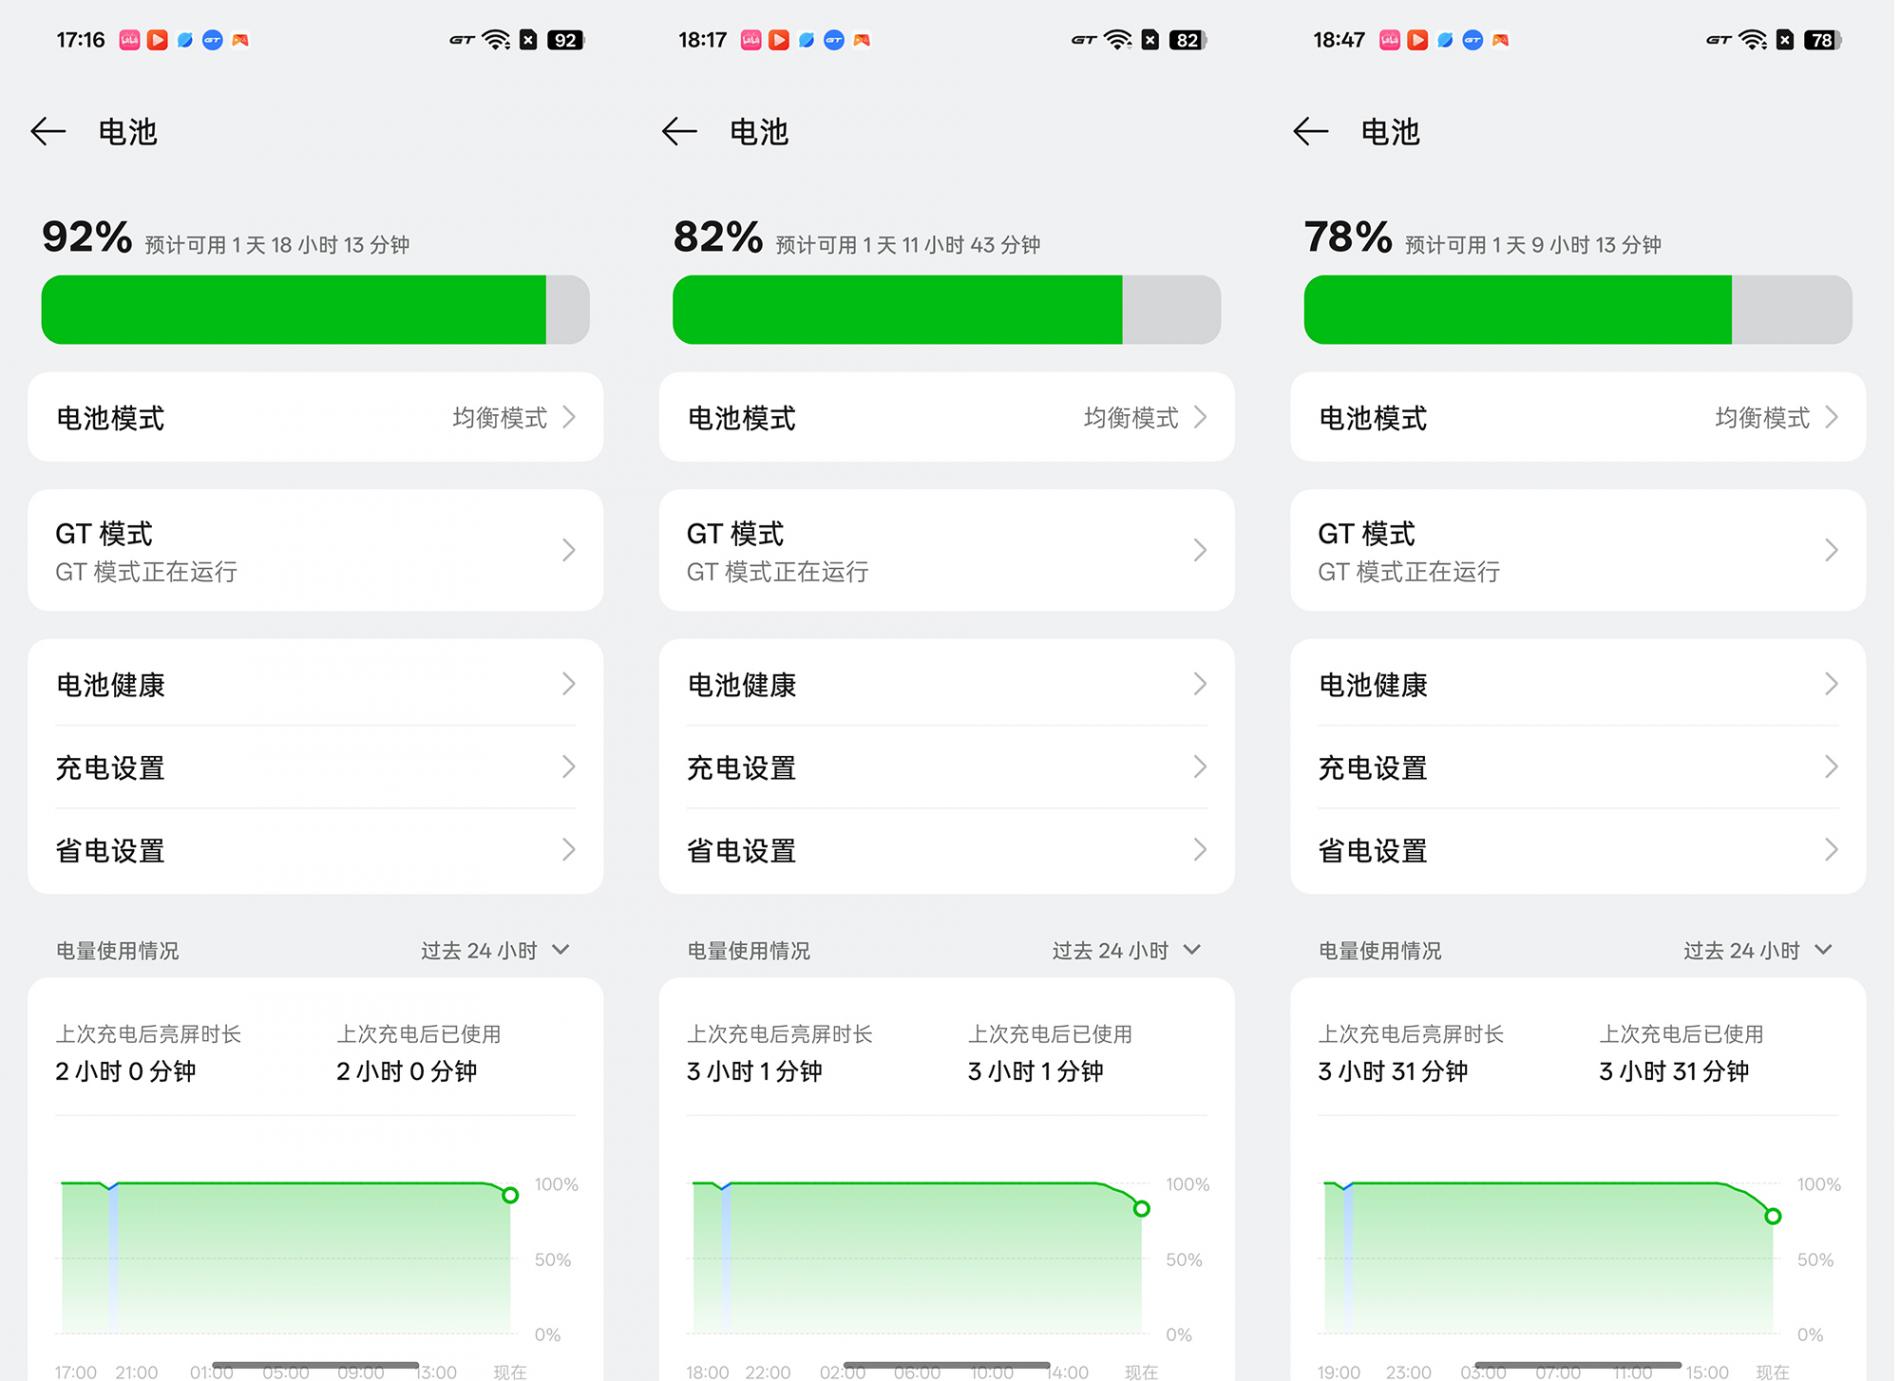1900x1381 pixels.
Task: Tap the blue round GT notification icon at 17:16
Action: click(212, 40)
